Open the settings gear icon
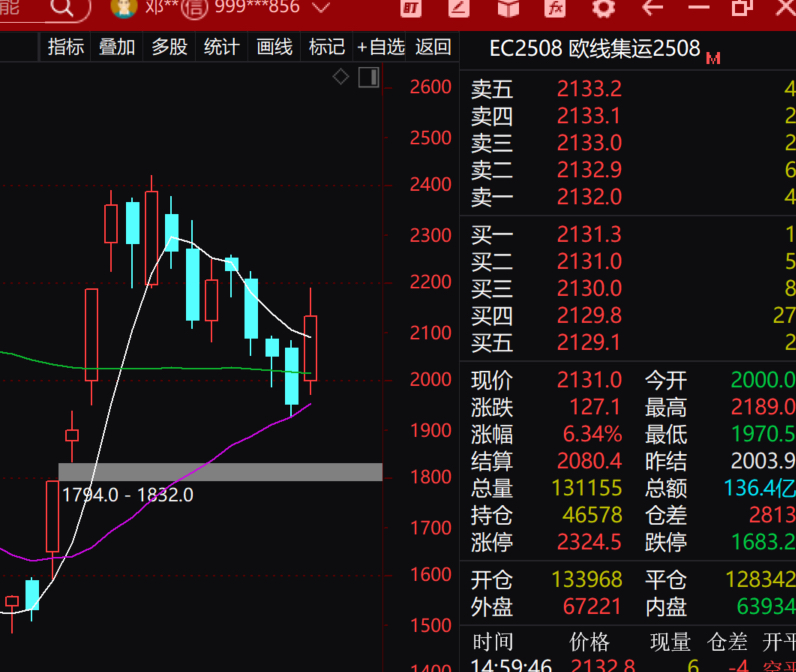Viewport: 796px width, 672px height. click(x=603, y=8)
